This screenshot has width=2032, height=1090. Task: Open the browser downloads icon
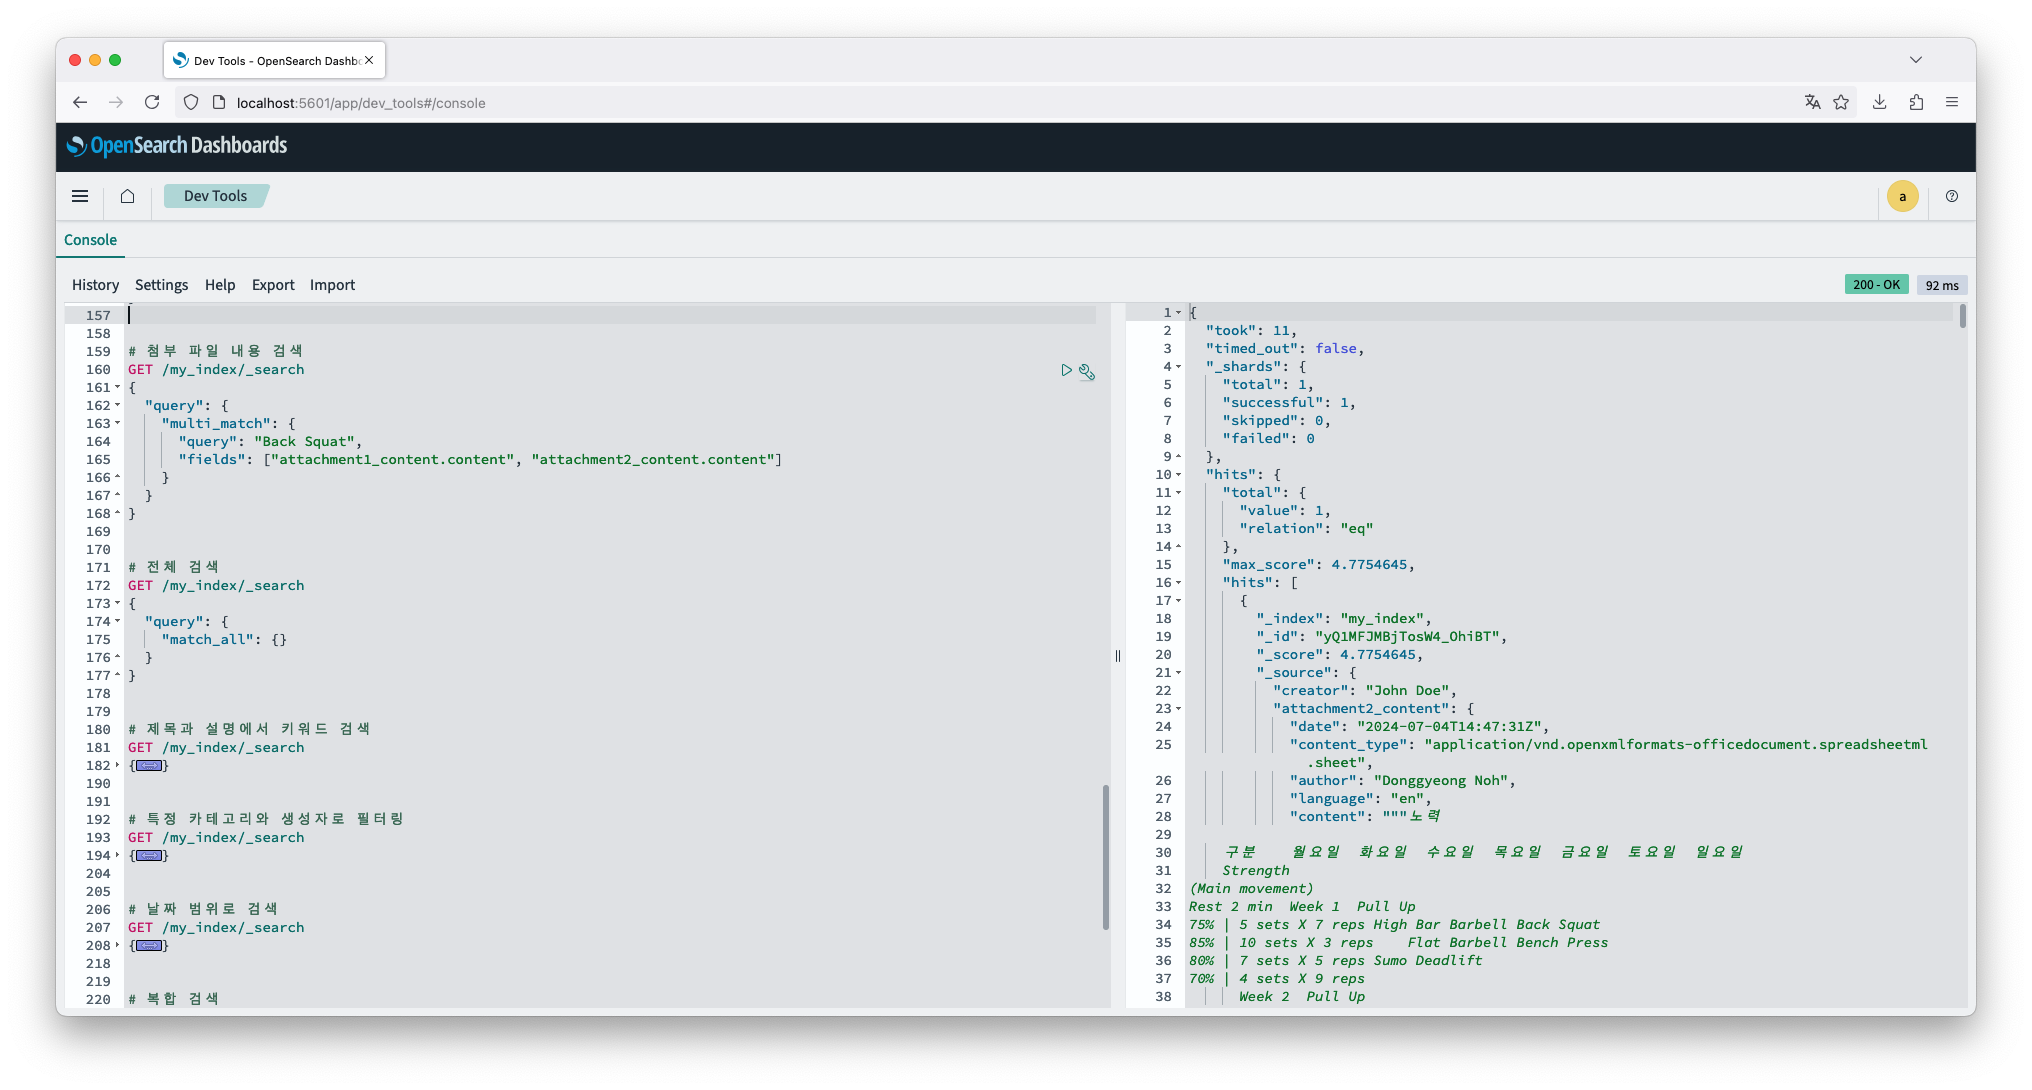point(1879,102)
